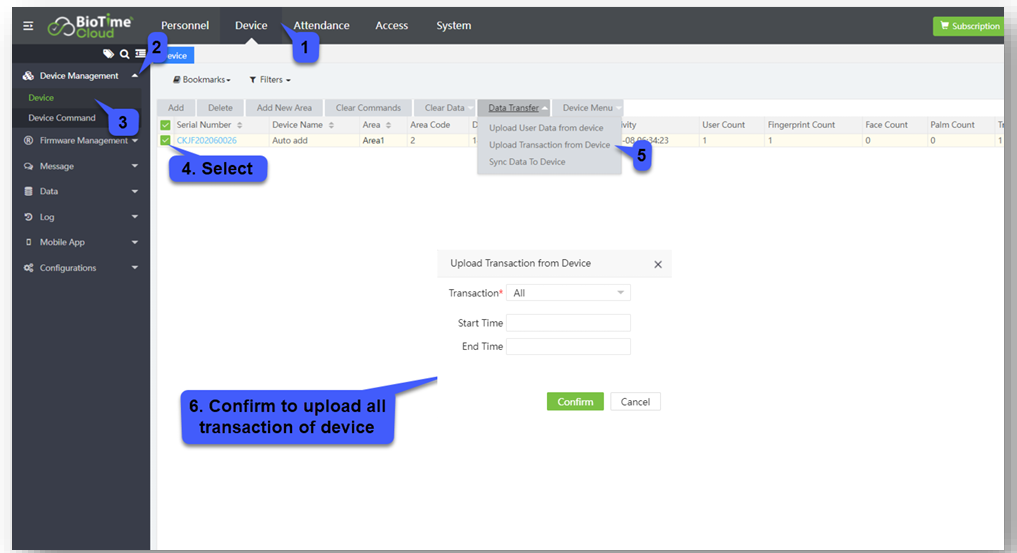The image size is (1017, 553).
Task: Open the Transaction dropdown set to All
Action: point(568,293)
